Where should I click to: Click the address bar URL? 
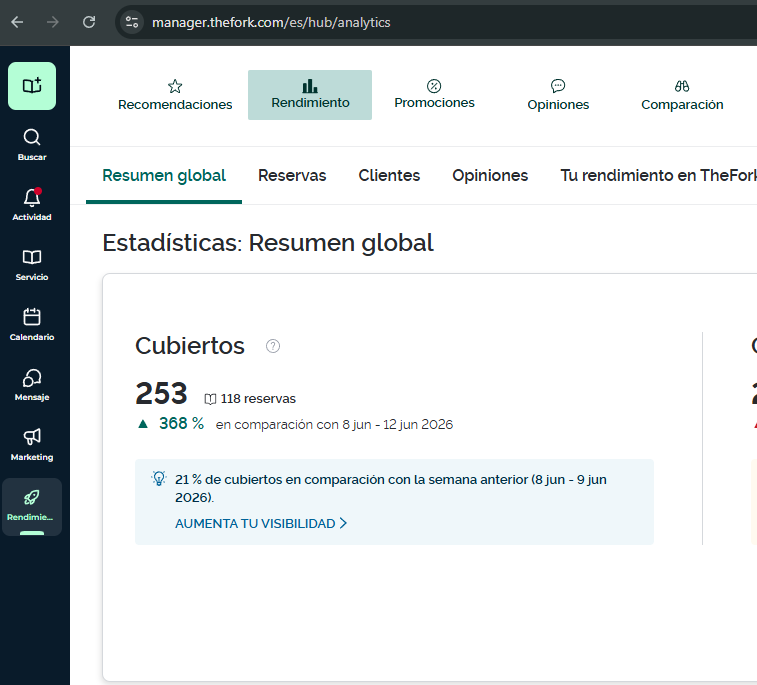271,22
